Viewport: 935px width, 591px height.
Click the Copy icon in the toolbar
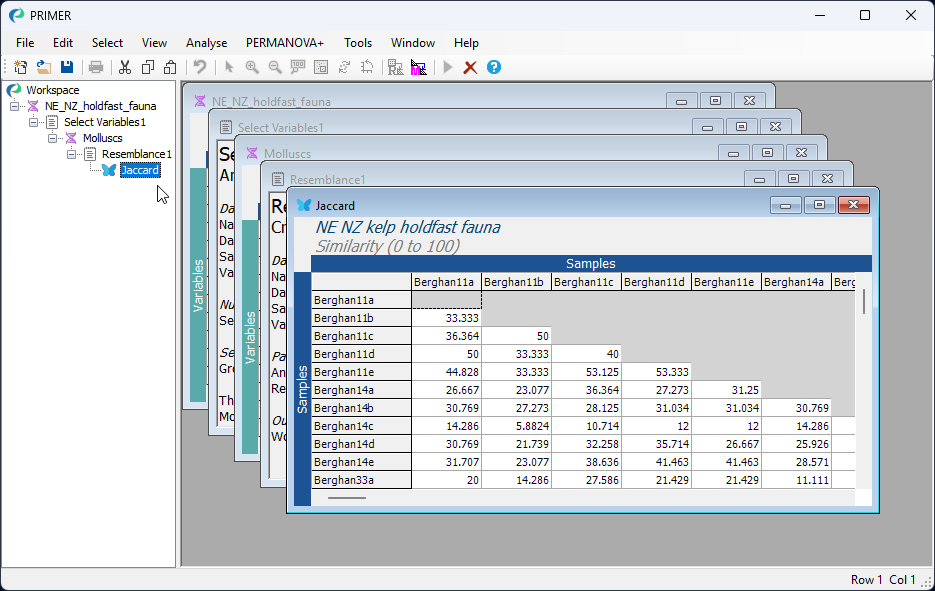click(x=148, y=67)
